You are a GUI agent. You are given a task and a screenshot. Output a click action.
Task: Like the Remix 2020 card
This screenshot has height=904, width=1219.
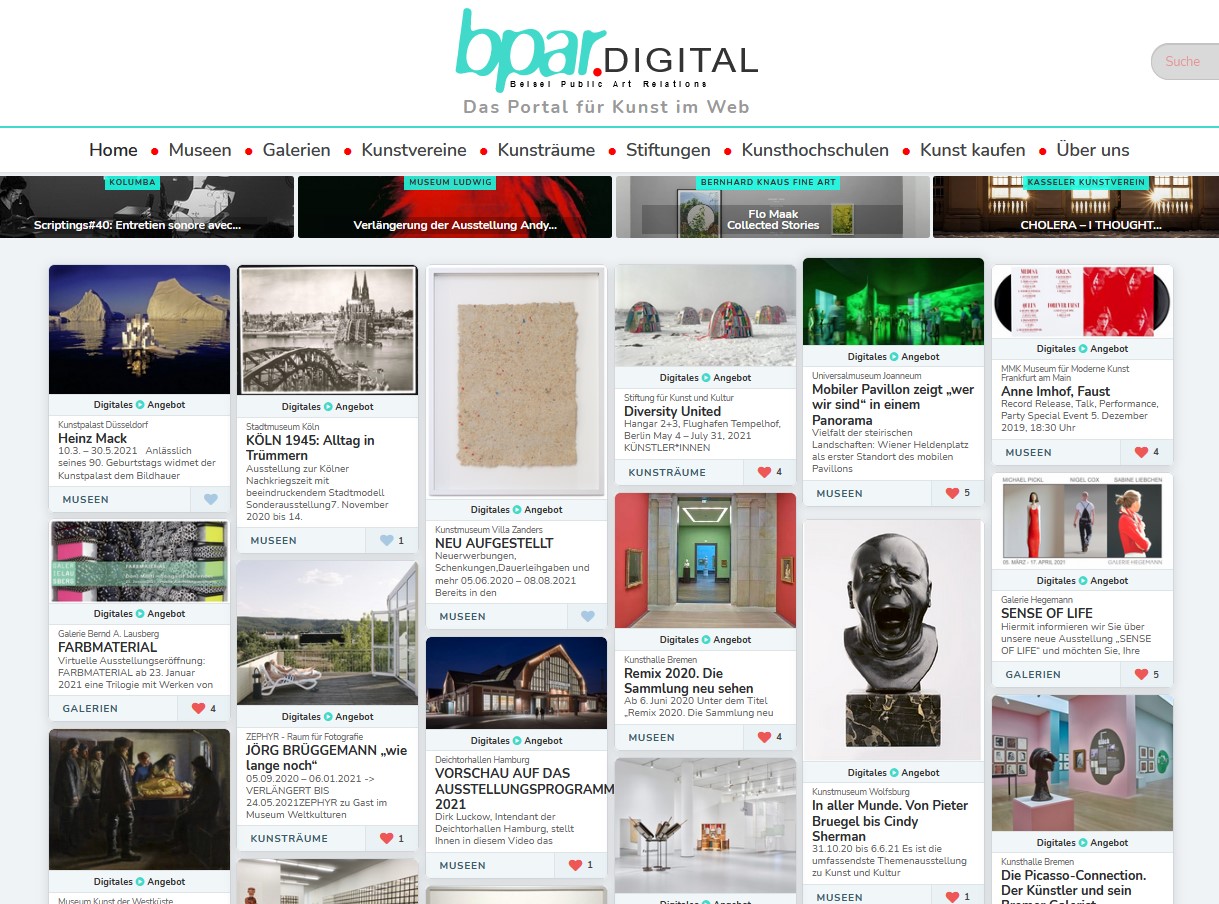click(765, 737)
